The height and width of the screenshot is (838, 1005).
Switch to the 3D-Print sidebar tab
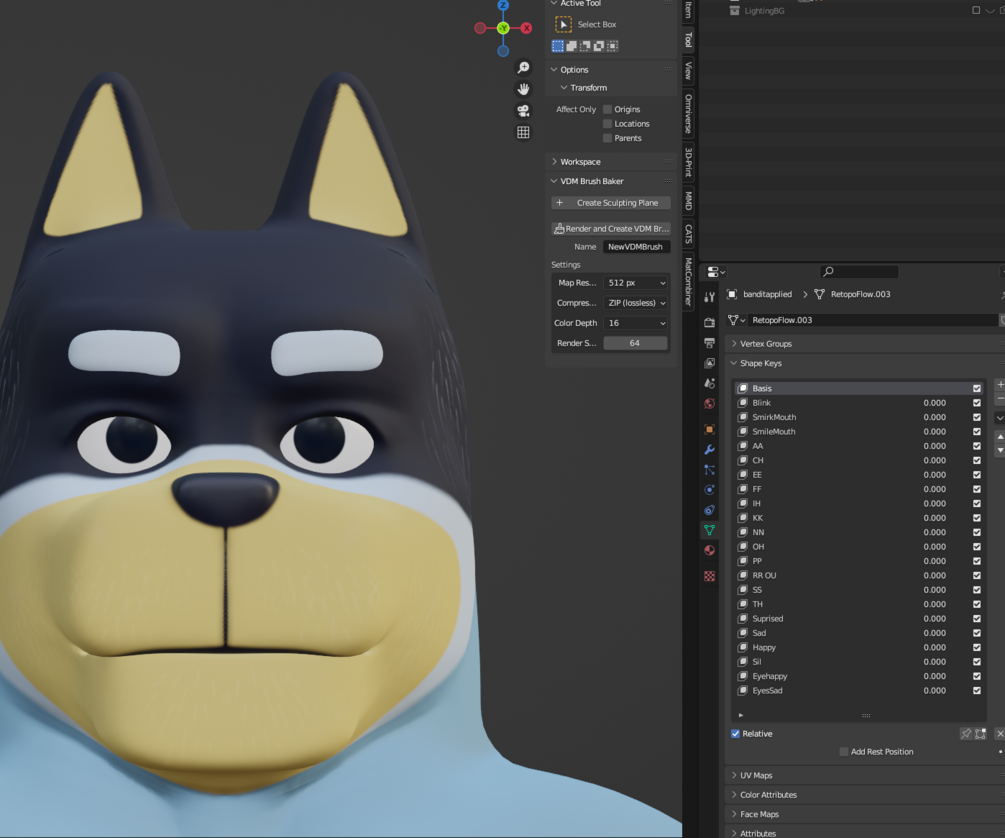(688, 162)
